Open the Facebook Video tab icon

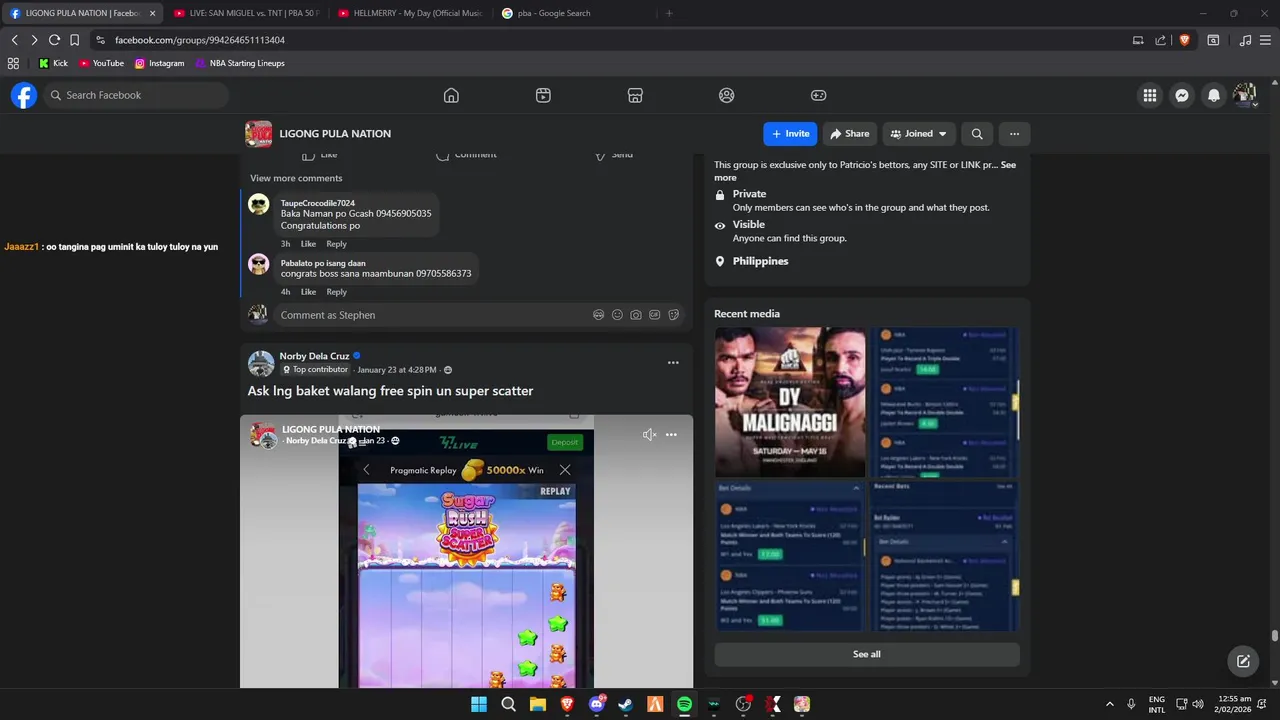(x=543, y=95)
